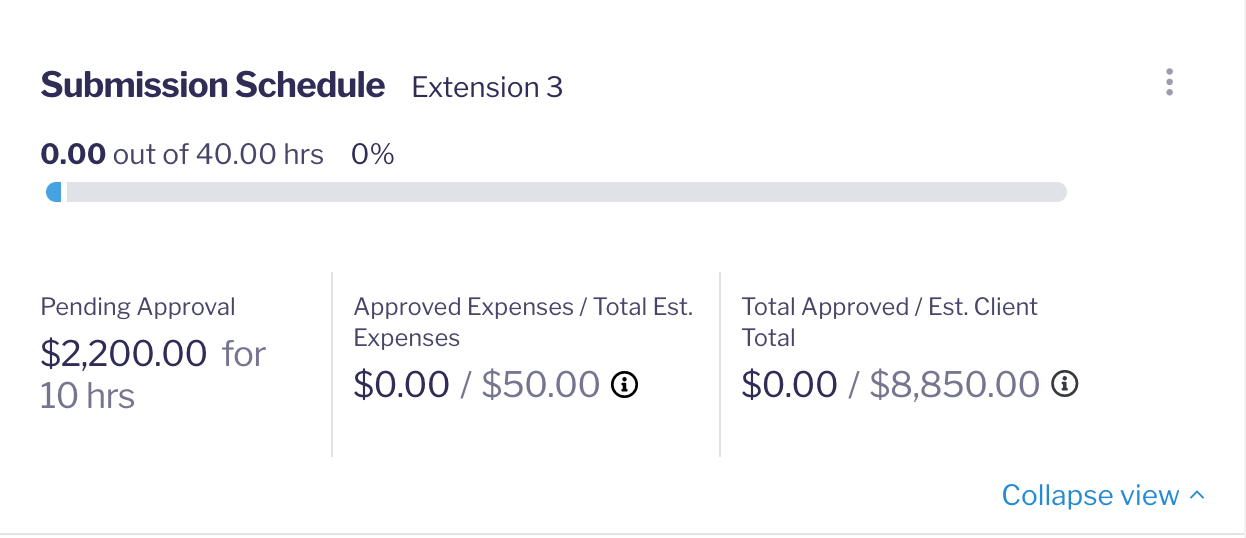Click the 0% progress percentage
The image size is (1246, 538).
click(x=372, y=155)
